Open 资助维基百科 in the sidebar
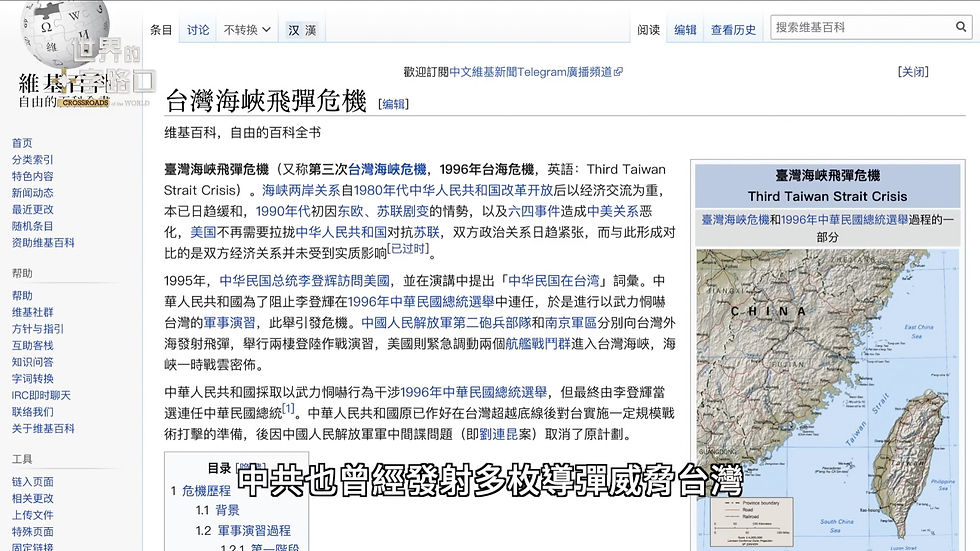Image resolution: width=980 pixels, height=551 pixels. (x=43, y=242)
